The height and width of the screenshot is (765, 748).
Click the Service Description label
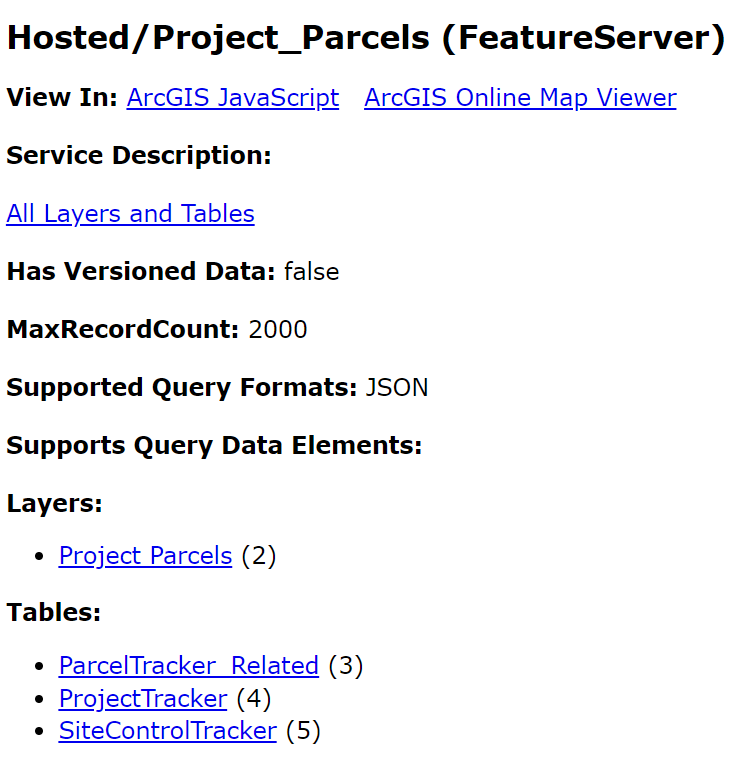tap(139, 156)
